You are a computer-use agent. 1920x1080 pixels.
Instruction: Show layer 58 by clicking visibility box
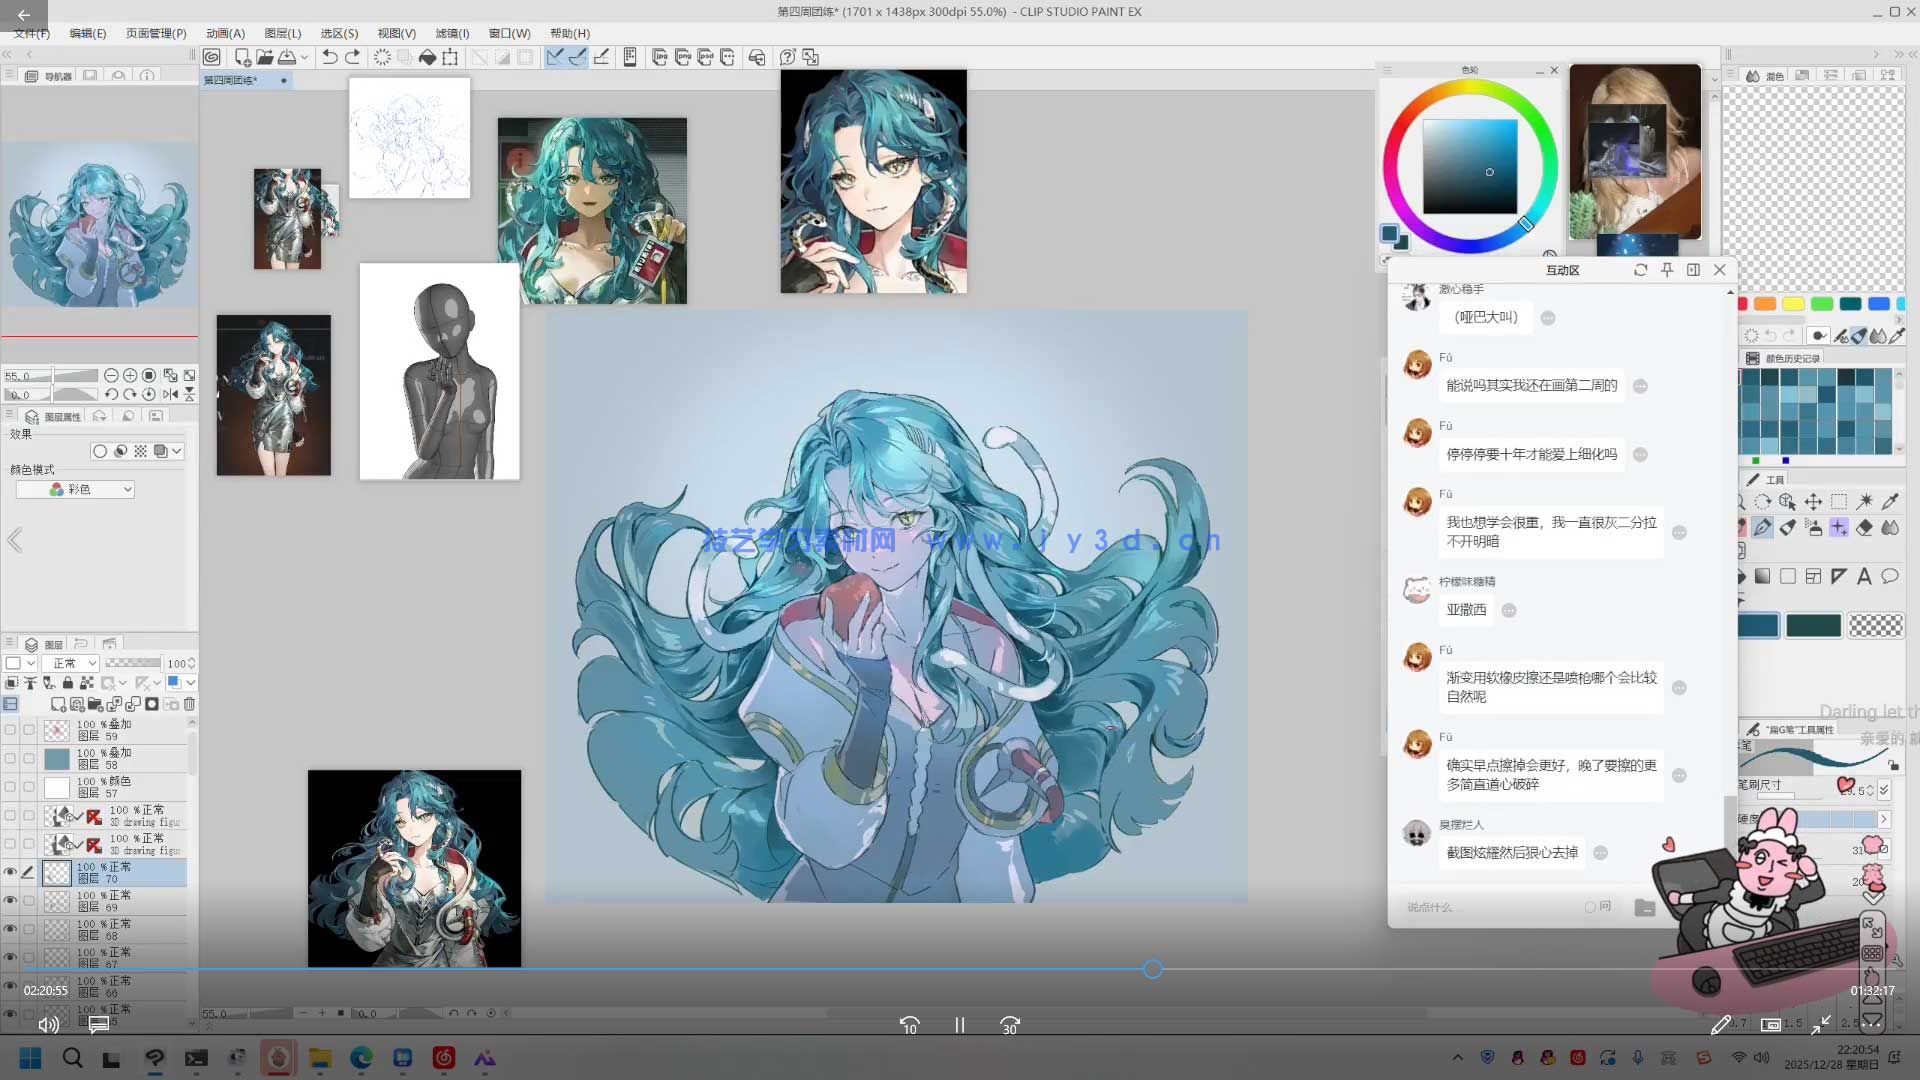[x=10, y=758]
